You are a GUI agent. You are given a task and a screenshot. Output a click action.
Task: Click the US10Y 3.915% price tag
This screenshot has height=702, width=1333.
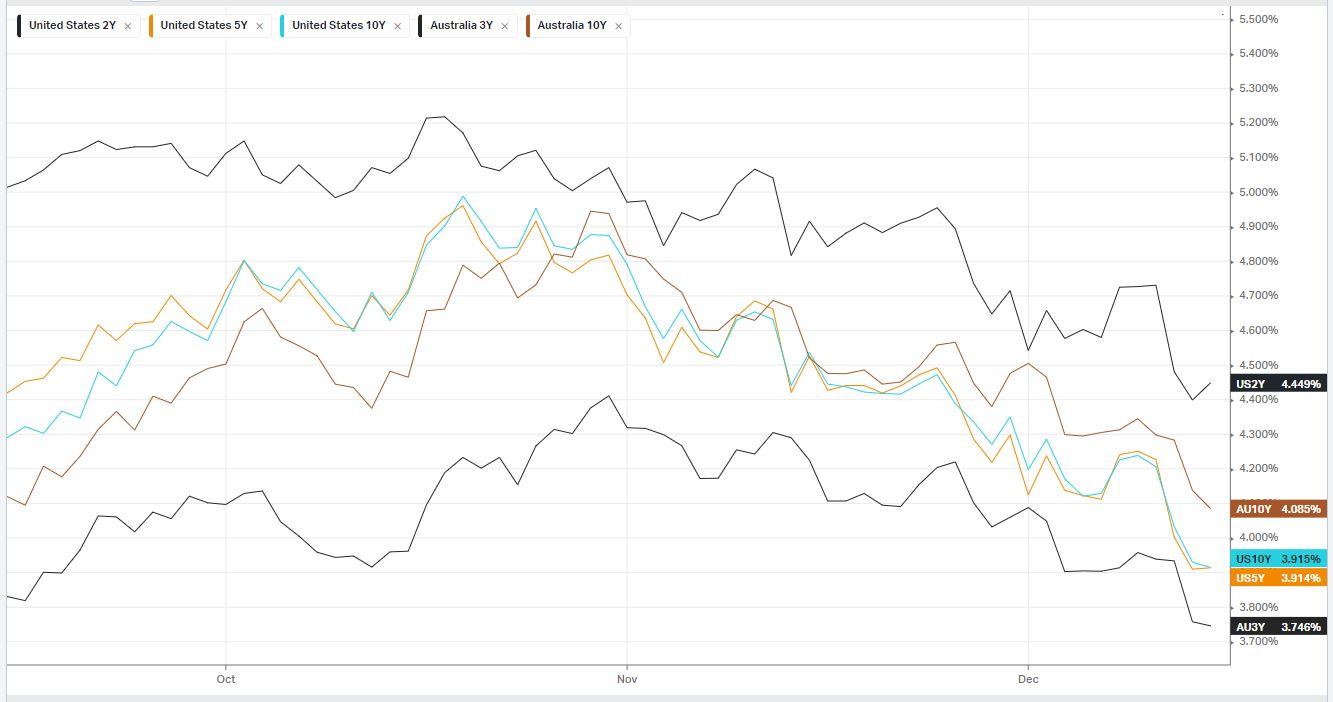tap(1279, 559)
